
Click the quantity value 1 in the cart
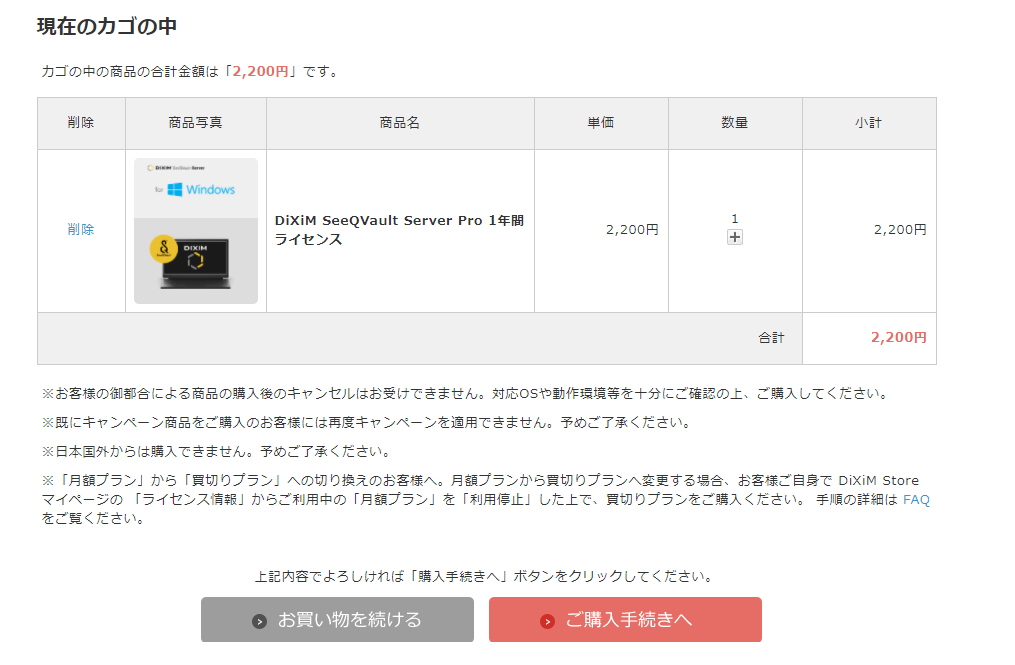click(x=735, y=218)
